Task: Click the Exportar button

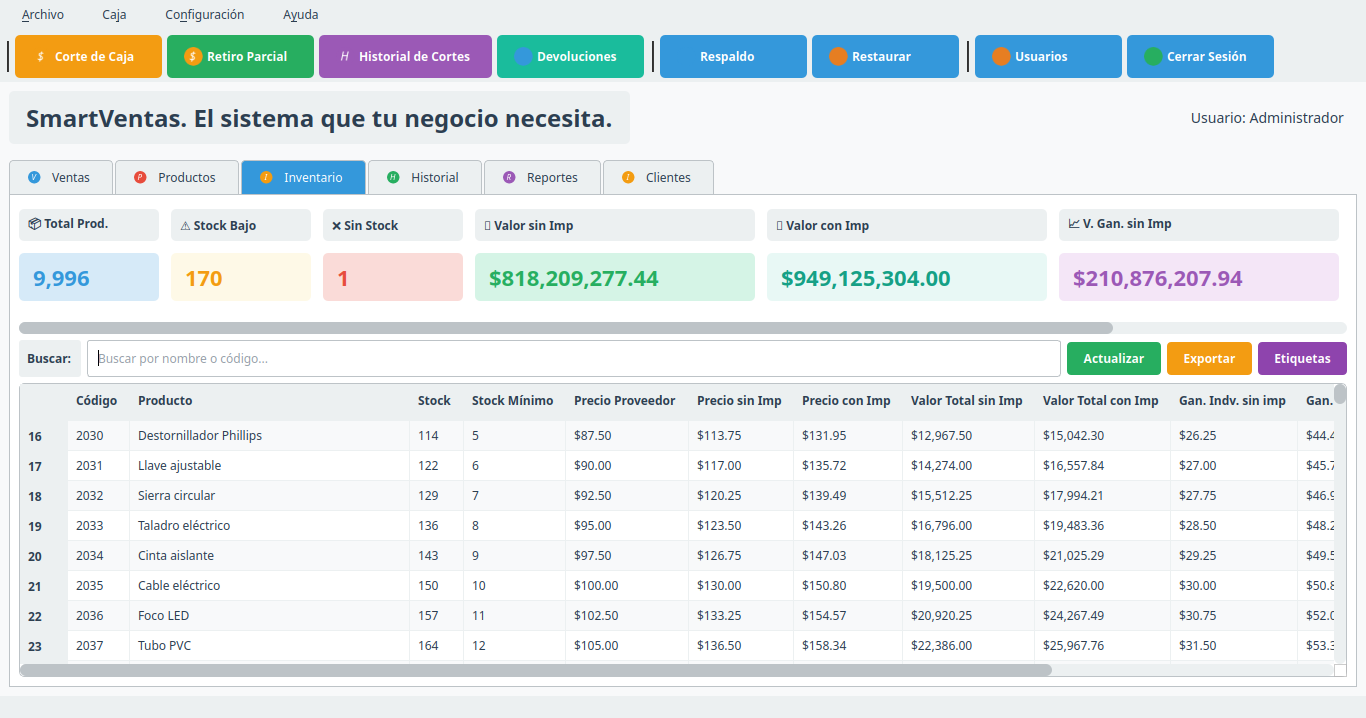Action: click(x=1209, y=358)
